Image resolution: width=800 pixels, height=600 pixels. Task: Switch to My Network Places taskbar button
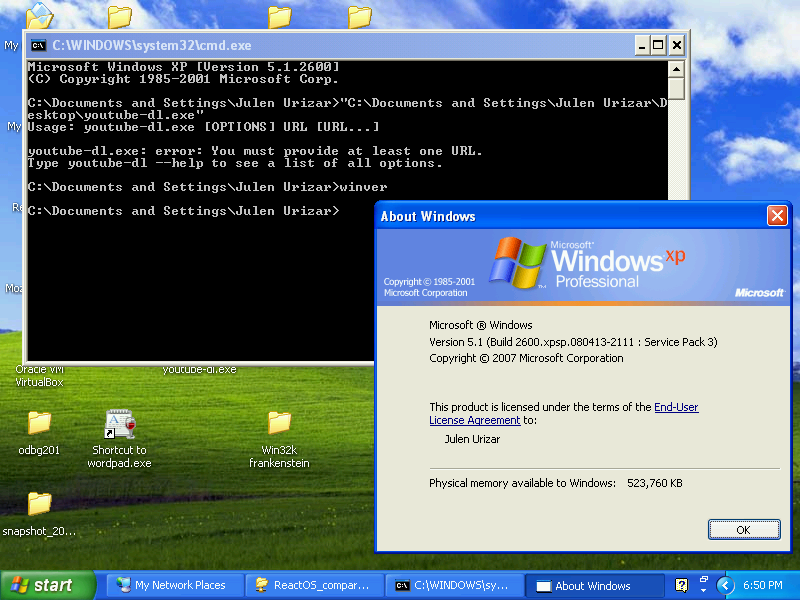pyautogui.click(x=171, y=585)
